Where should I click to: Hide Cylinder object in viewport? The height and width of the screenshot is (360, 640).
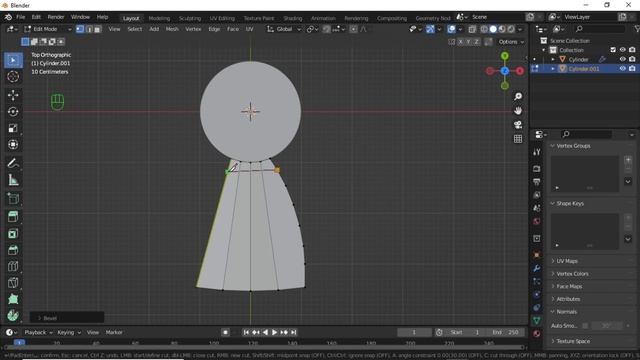point(622,59)
